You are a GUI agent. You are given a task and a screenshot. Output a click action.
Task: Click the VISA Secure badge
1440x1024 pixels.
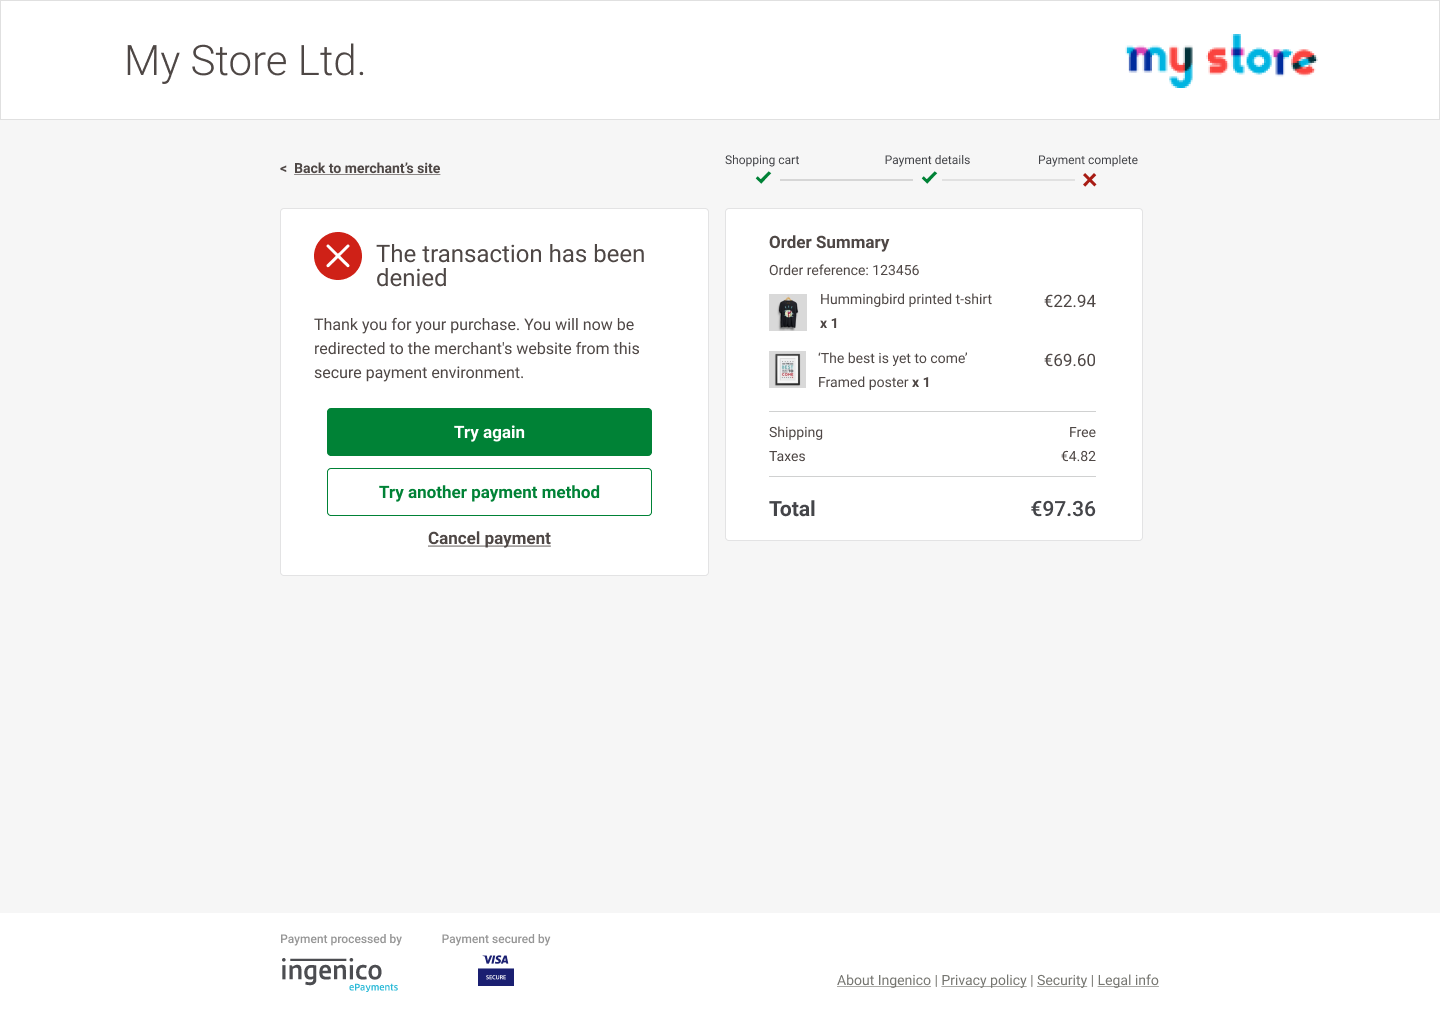coord(495,967)
